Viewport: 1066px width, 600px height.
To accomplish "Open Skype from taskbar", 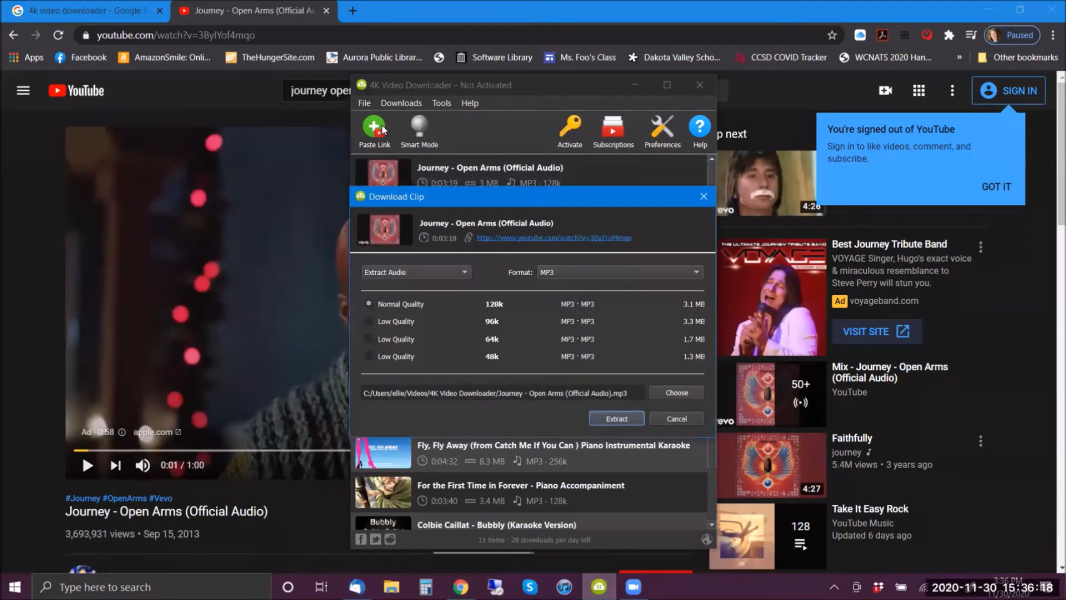I will coord(530,587).
